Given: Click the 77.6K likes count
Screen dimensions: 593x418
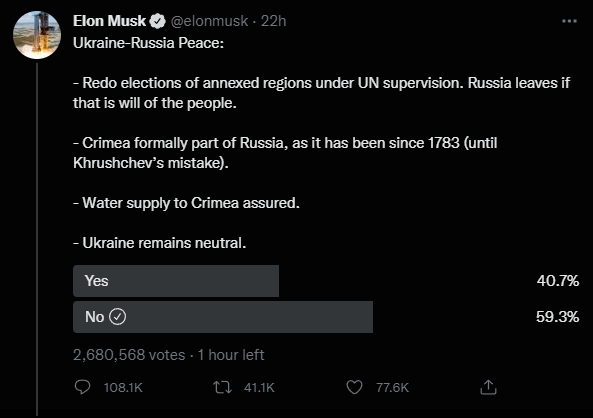Looking at the screenshot, I should point(392,388).
